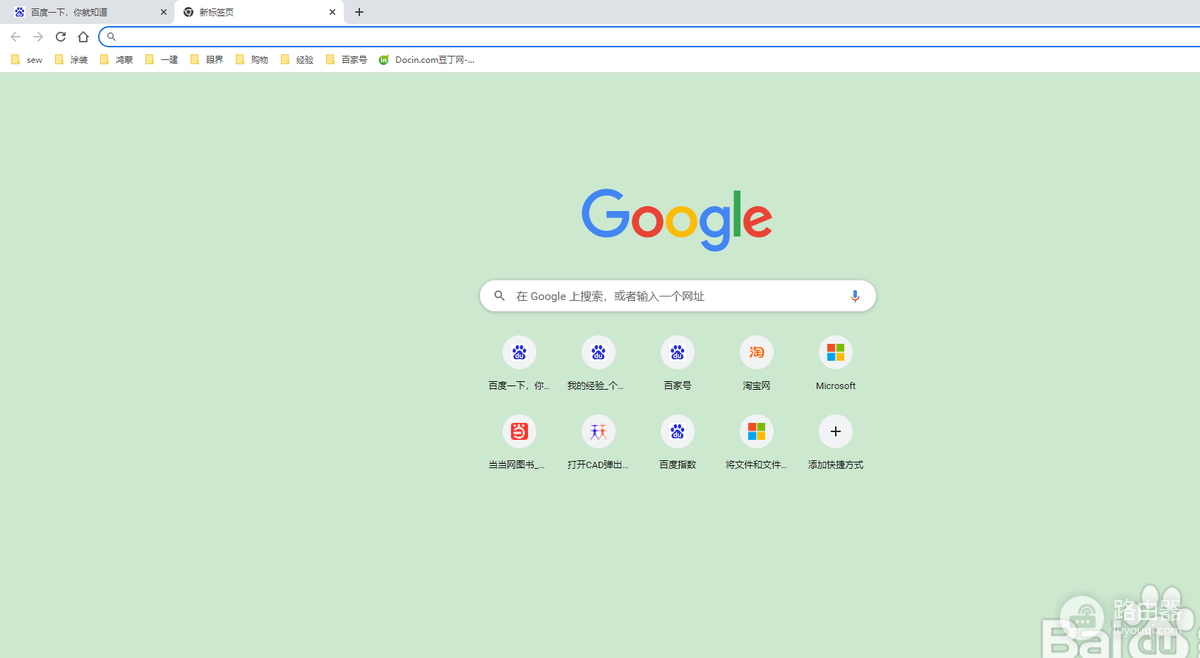Open the 百度指数 shortcut tile
1200x658 pixels.
click(677, 442)
